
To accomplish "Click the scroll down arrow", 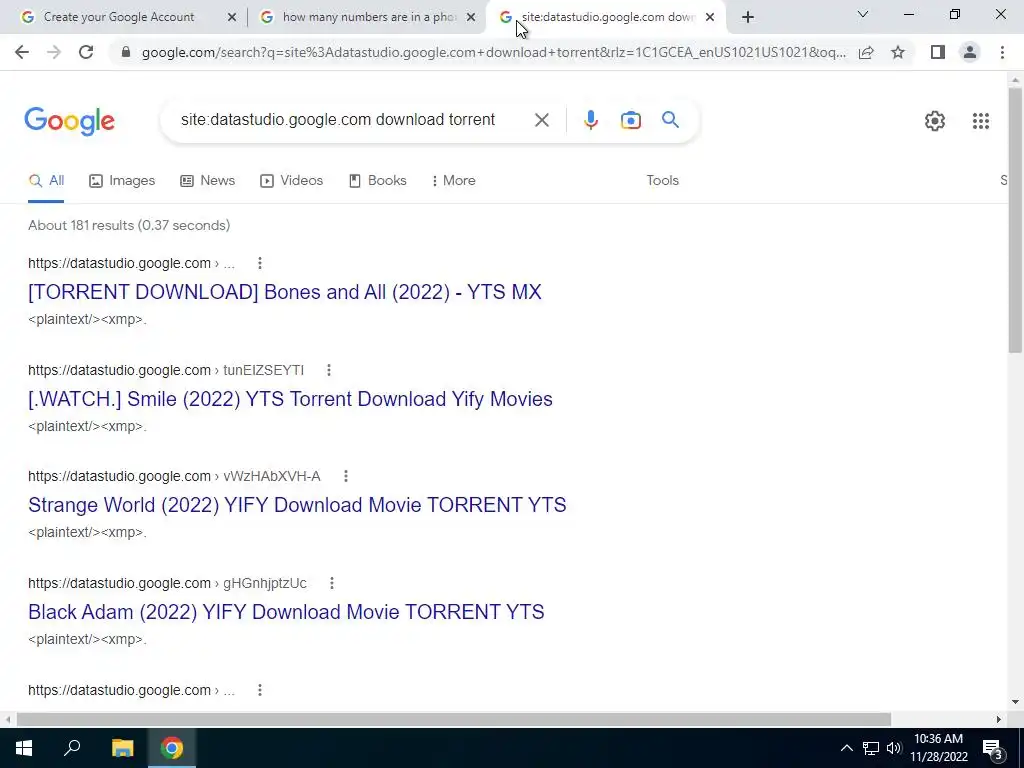I will point(1015,702).
